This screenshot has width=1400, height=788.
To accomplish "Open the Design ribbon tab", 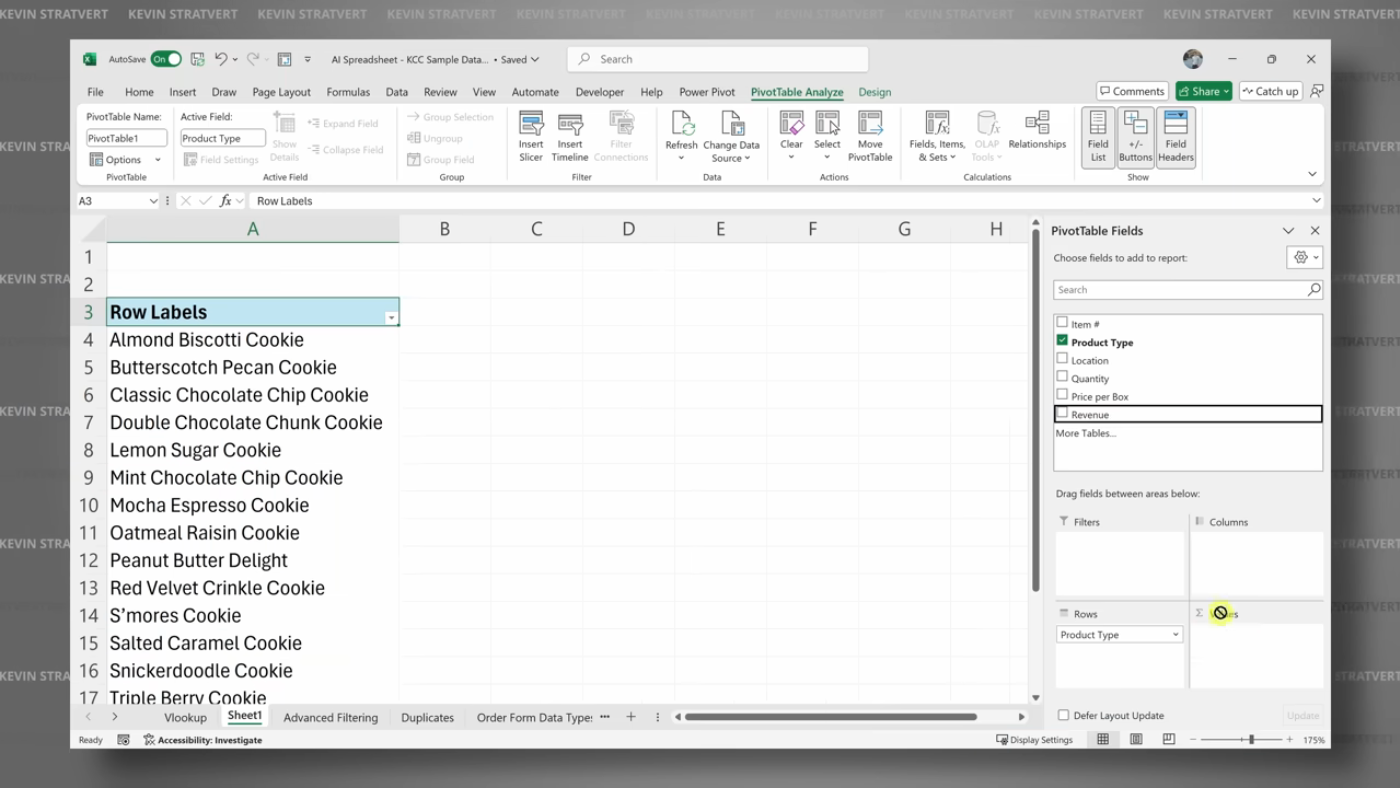I will pos(875,92).
